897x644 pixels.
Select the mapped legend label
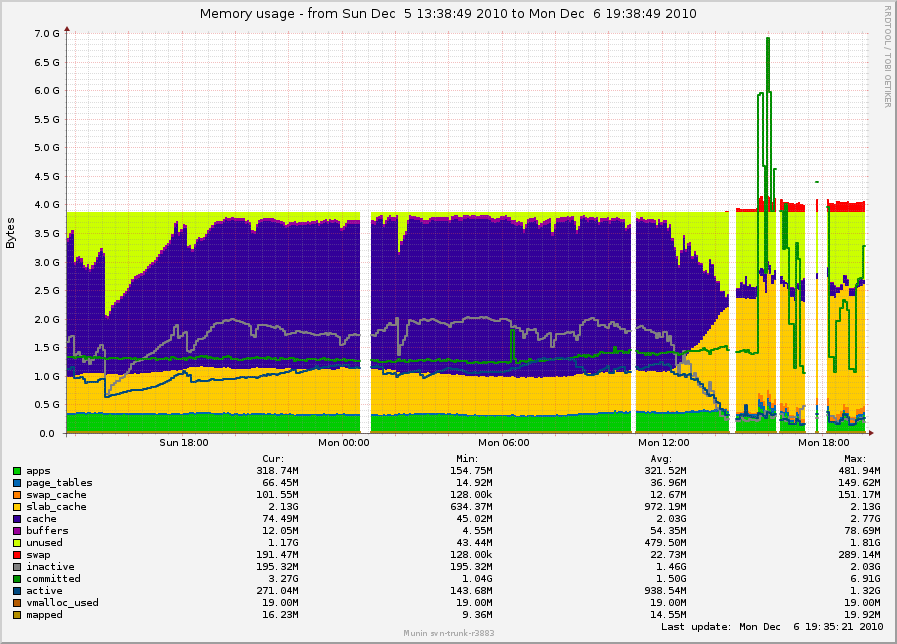coord(44,615)
